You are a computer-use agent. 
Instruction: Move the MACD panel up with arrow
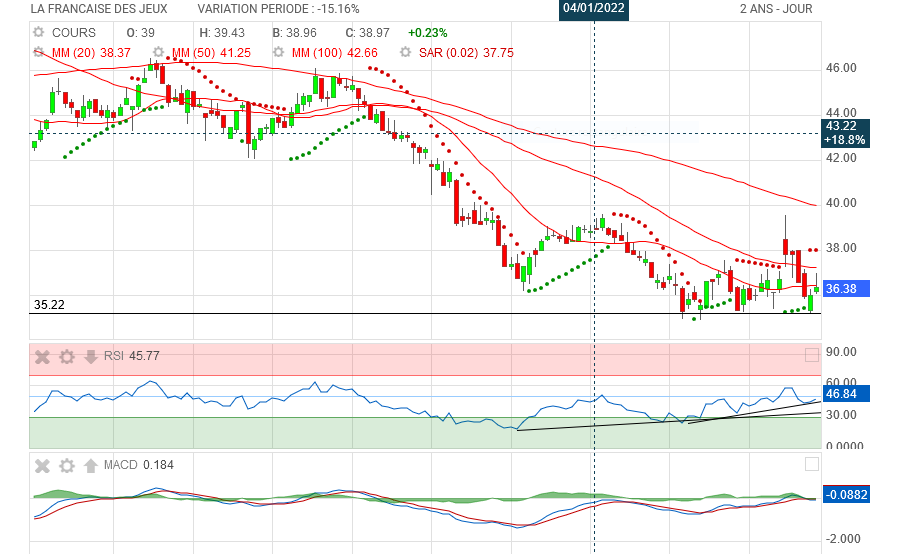point(90,466)
